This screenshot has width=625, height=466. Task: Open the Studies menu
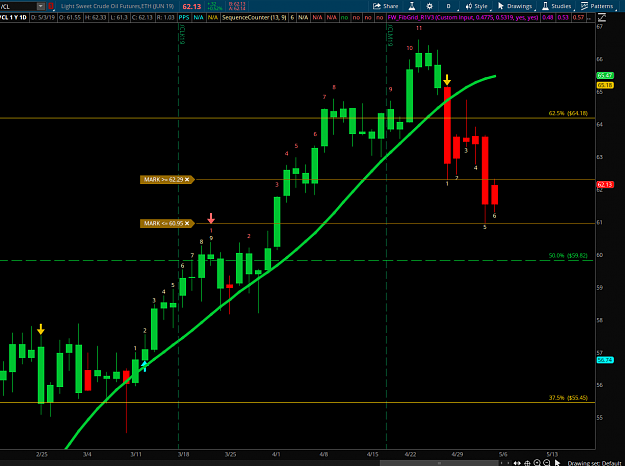coord(556,6)
